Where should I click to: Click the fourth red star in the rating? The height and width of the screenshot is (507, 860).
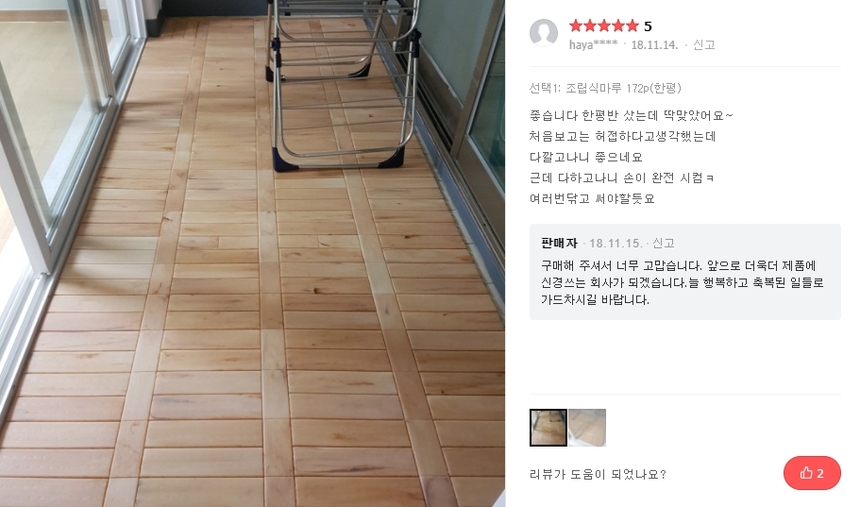click(618, 25)
